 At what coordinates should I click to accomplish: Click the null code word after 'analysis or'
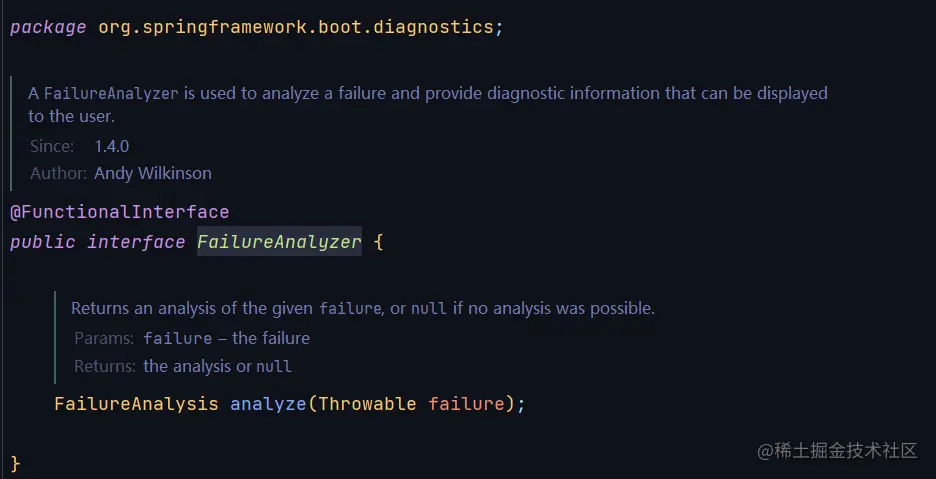(274, 366)
